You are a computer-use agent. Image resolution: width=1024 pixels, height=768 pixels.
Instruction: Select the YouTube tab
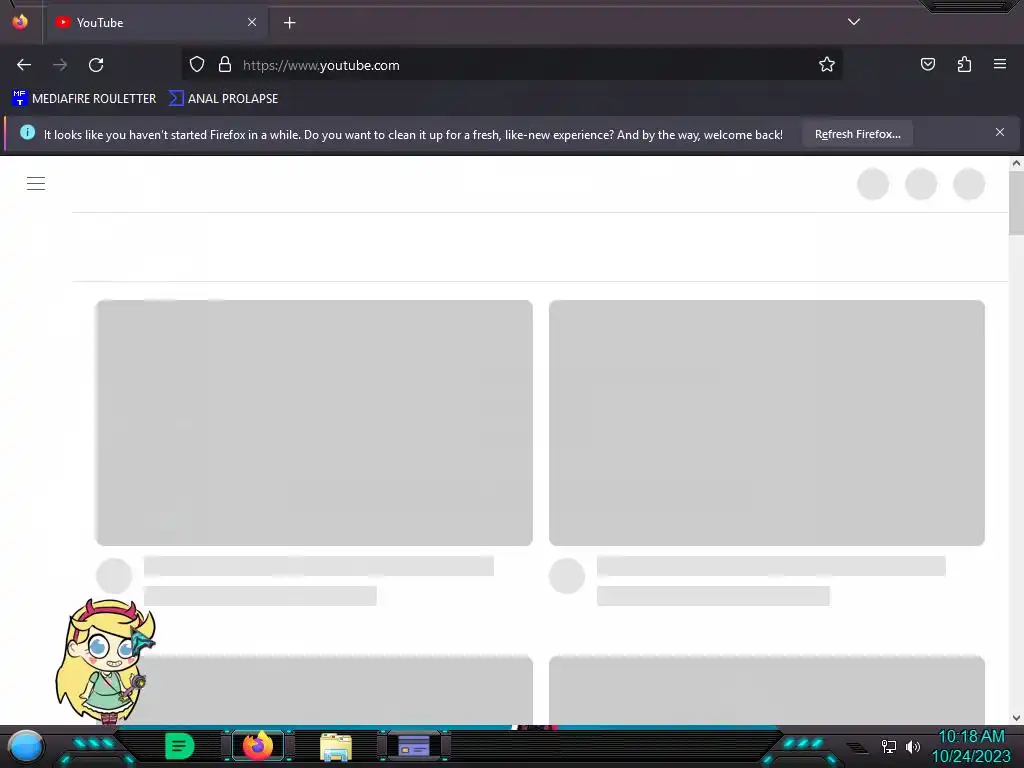156,23
